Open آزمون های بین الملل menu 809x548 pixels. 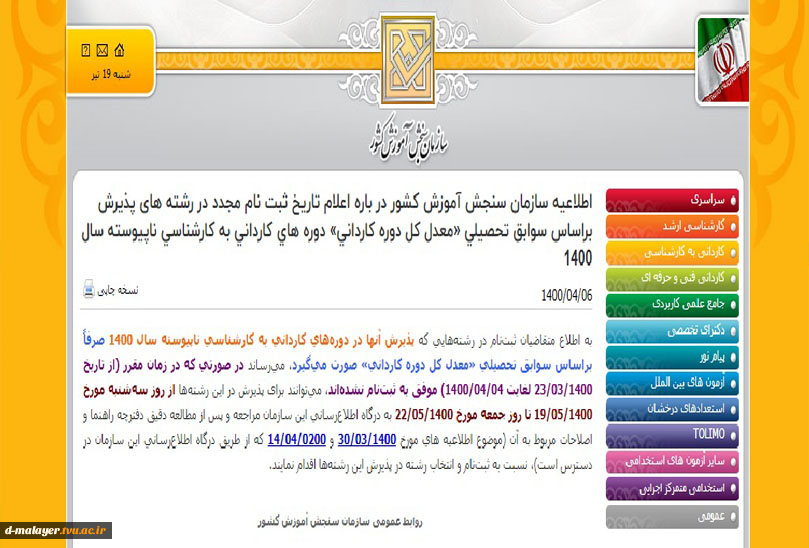pyautogui.click(x=672, y=383)
